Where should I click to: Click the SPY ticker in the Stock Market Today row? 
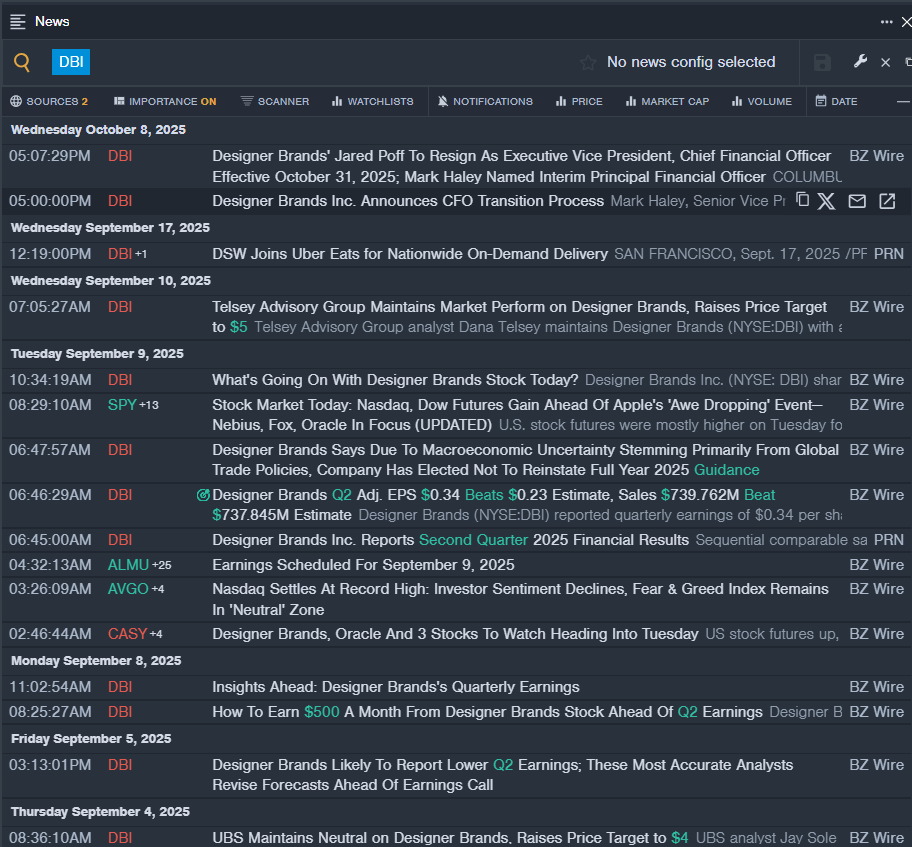(x=121, y=405)
